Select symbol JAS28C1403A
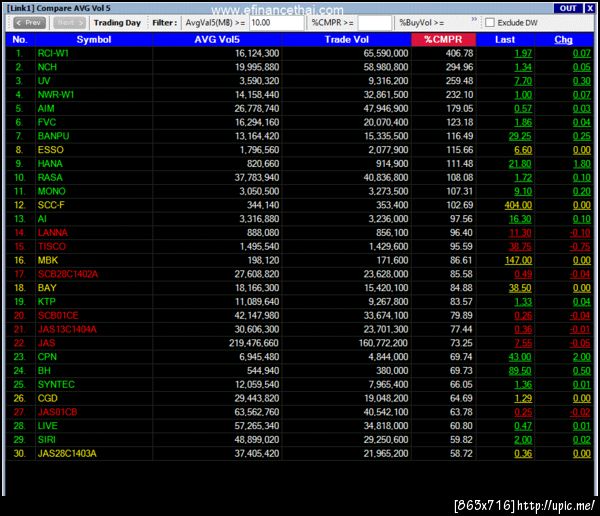The image size is (600, 516). click(x=67, y=453)
